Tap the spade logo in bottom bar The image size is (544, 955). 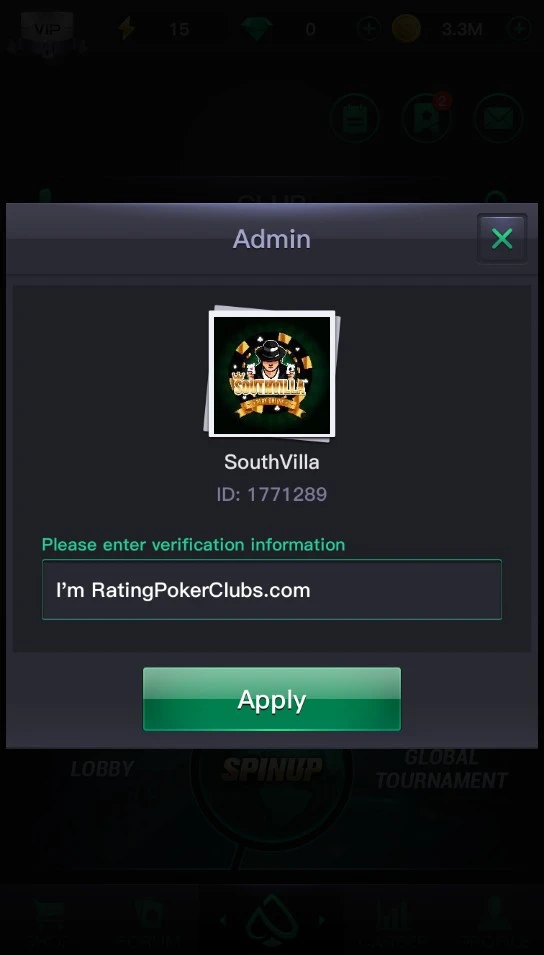click(x=272, y=920)
